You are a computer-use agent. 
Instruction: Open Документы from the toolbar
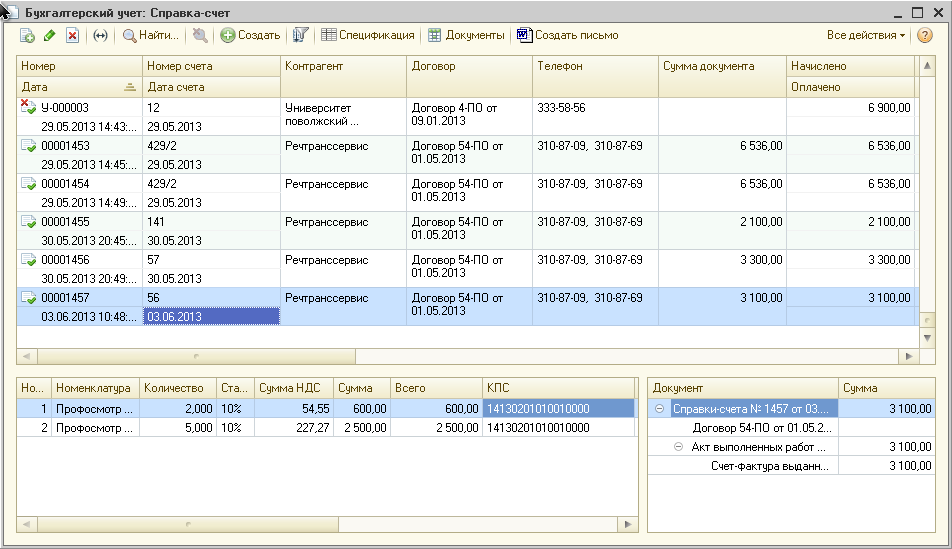(x=466, y=35)
